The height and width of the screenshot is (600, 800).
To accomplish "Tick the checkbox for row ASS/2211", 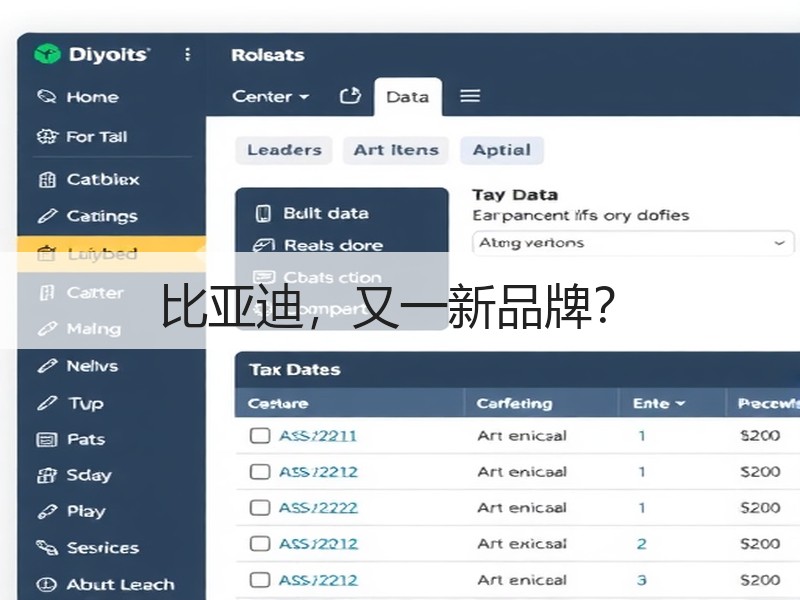I will point(260,436).
